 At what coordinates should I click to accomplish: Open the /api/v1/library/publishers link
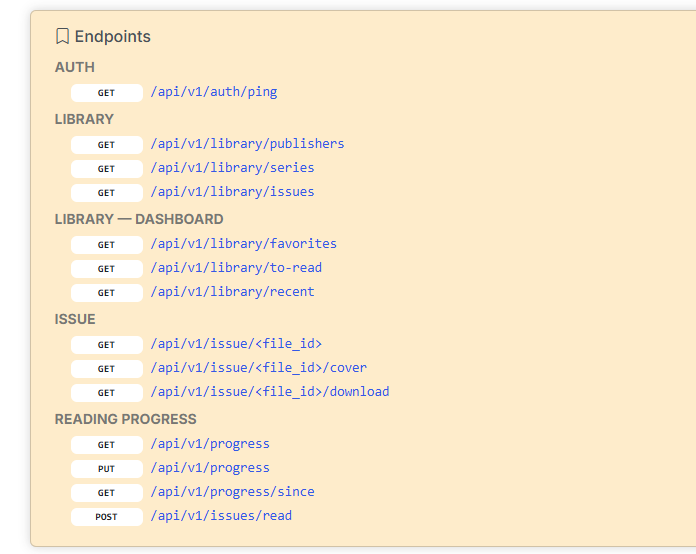pyautogui.click(x=247, y=144)
